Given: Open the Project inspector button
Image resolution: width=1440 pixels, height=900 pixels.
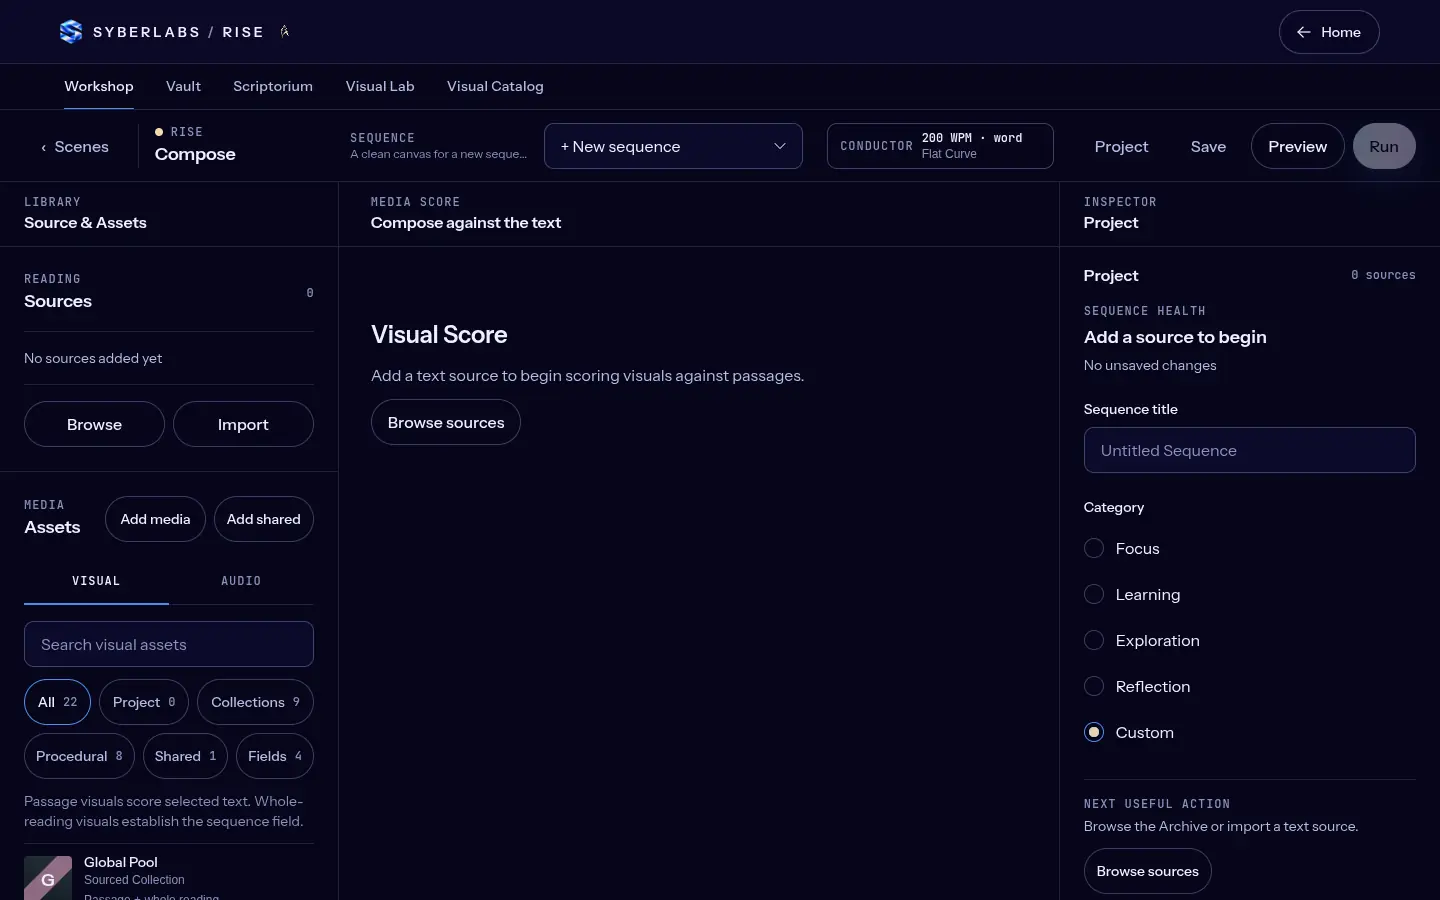Looking at the screenshot, I should tap(1121, 146).
